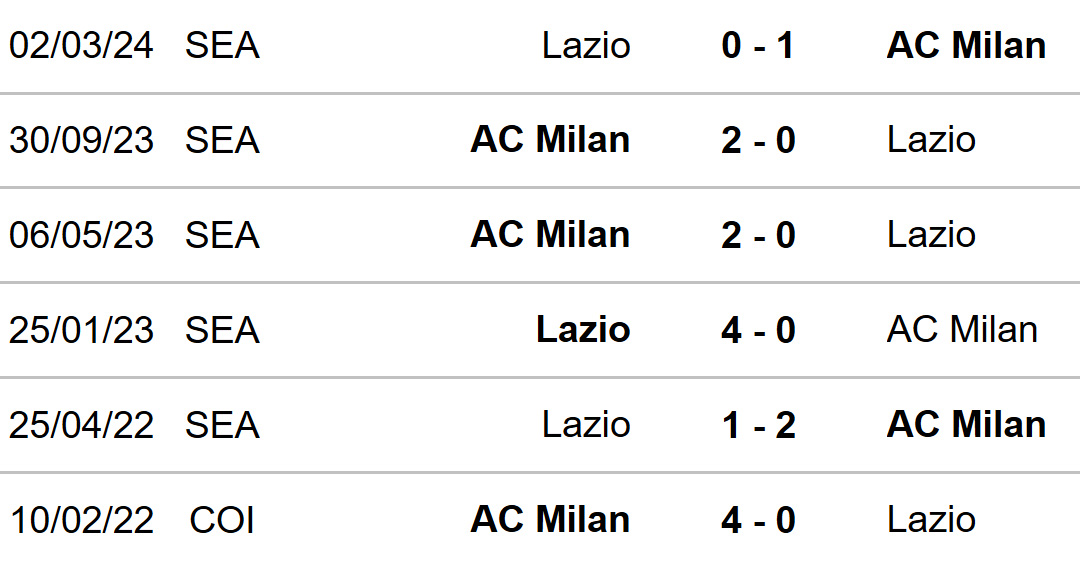Select AC Milan away team on 25/01/23
Screen dimensions: 1080x562
point(962,330)
